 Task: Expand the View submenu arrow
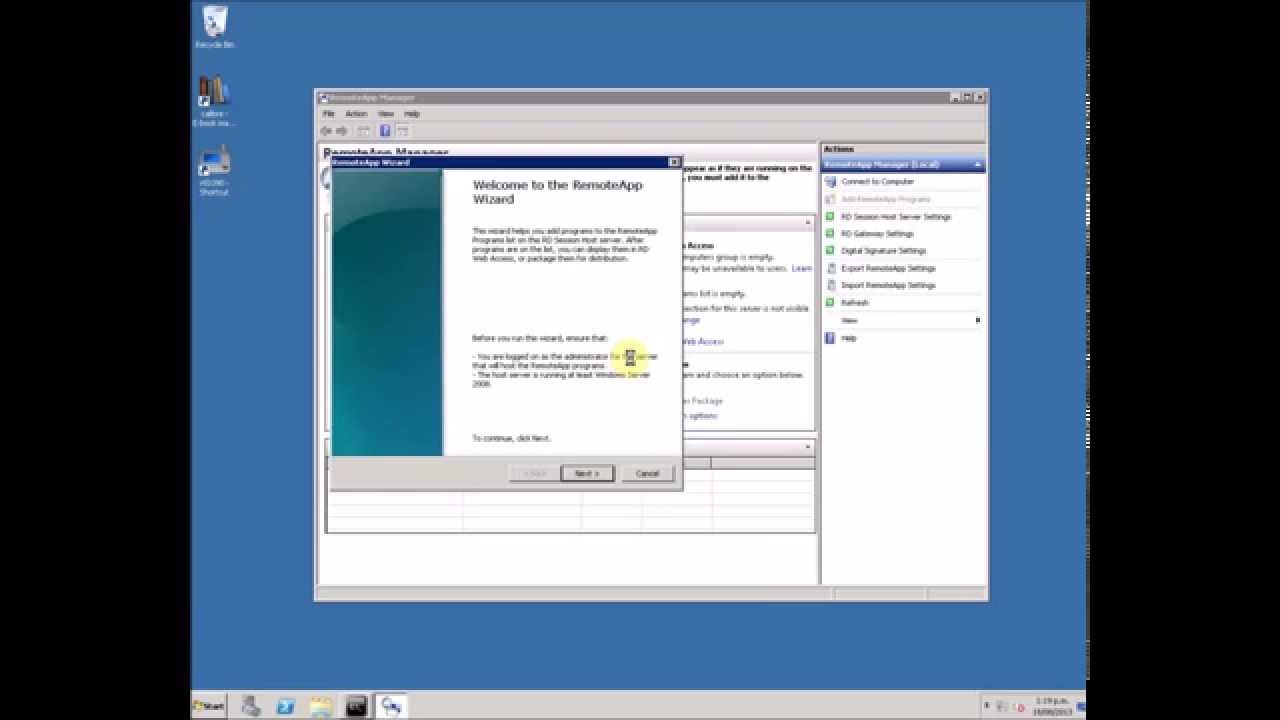(977, 320)
